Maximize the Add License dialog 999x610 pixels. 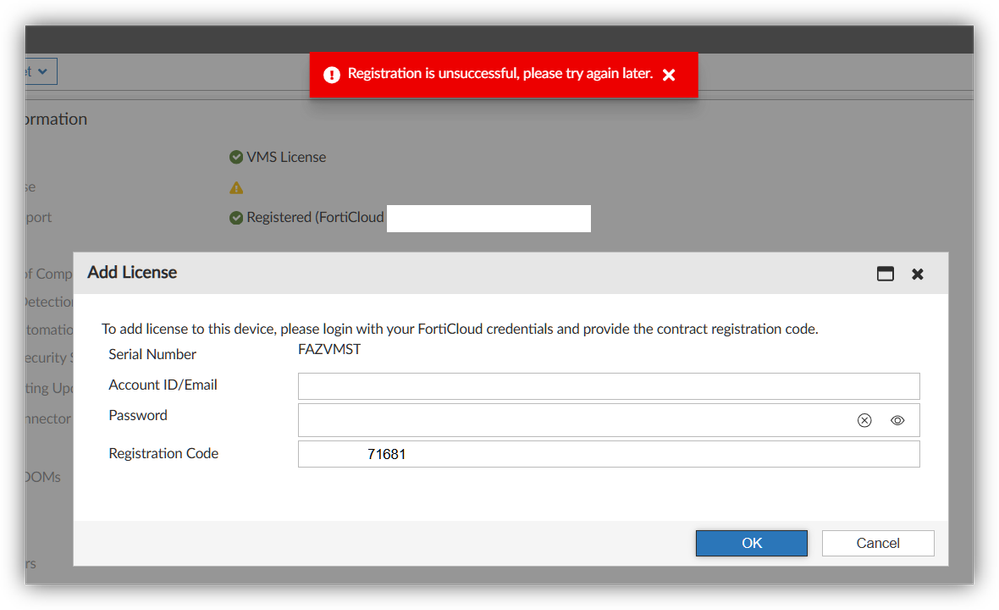(x=885, y=274)
